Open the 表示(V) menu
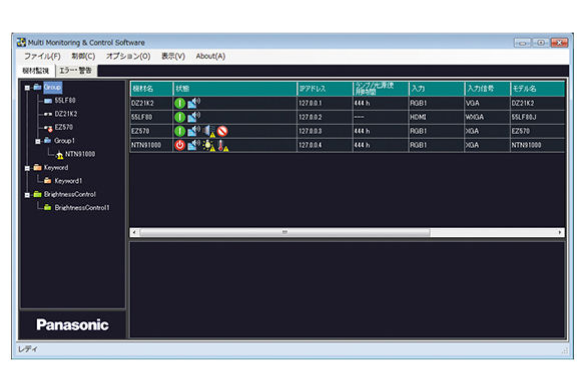This screenshot has height=390, width=584. tap(173, 56)
